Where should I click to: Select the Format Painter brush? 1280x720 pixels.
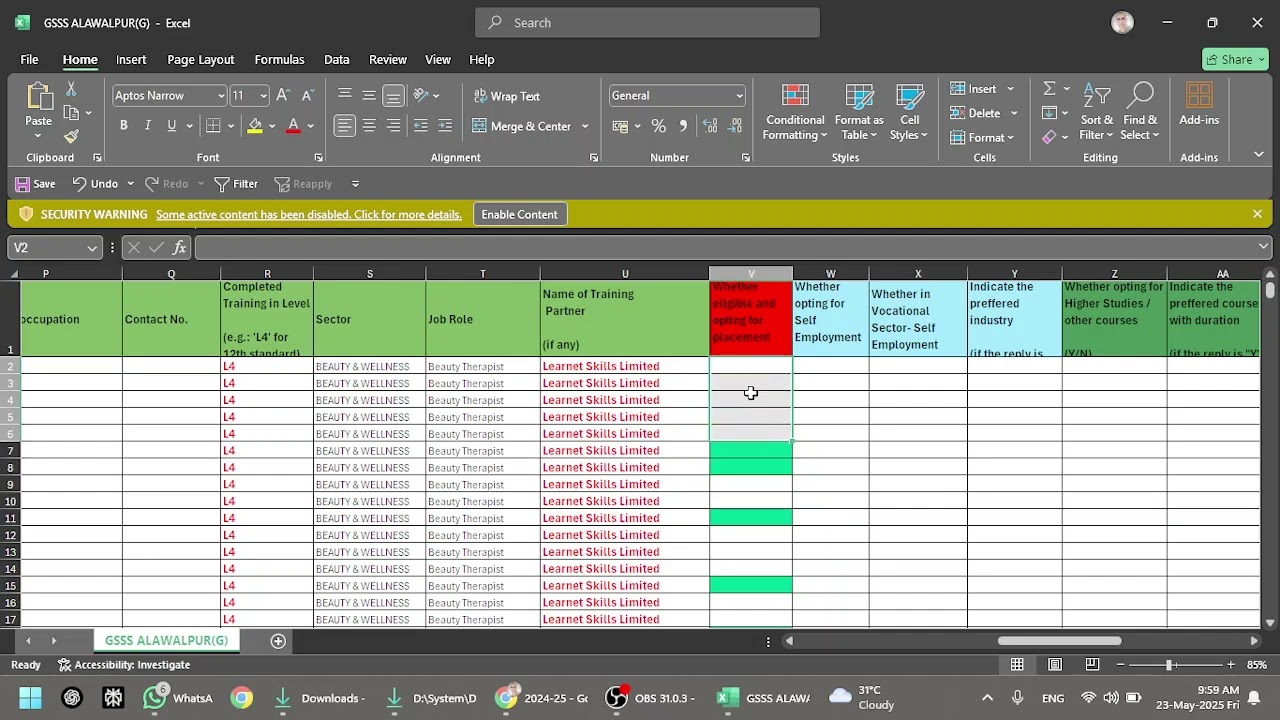[x=71, y=137]
